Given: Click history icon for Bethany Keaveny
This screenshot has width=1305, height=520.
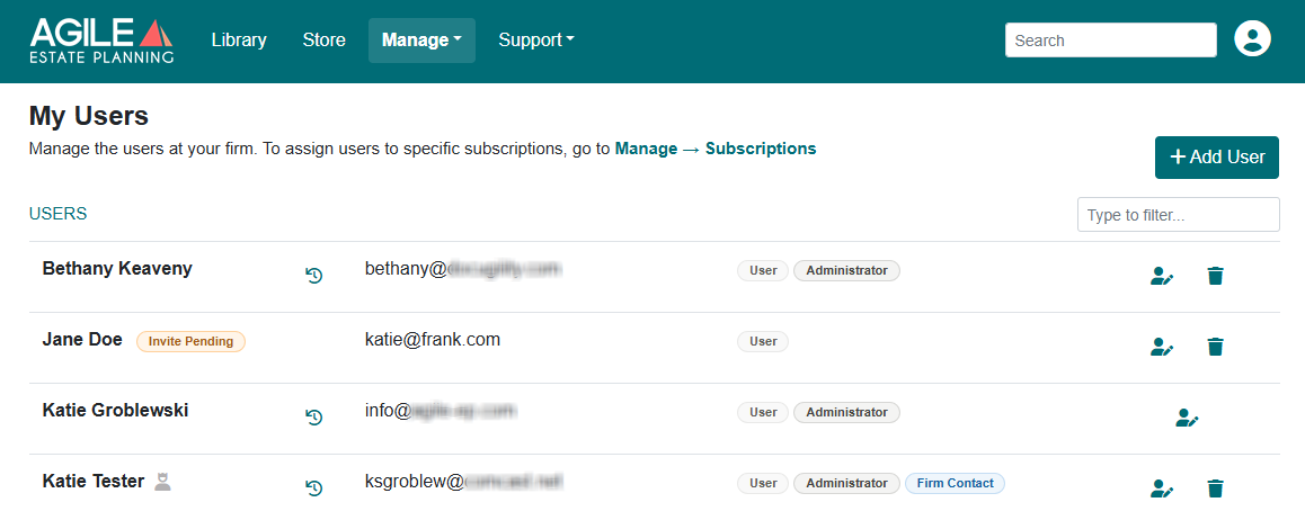Looking at the screenshot, I should (x=314, y=275).
